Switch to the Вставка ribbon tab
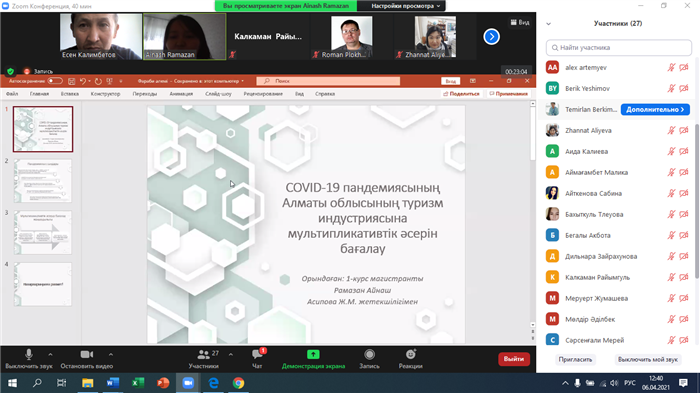 coord(70,94)
